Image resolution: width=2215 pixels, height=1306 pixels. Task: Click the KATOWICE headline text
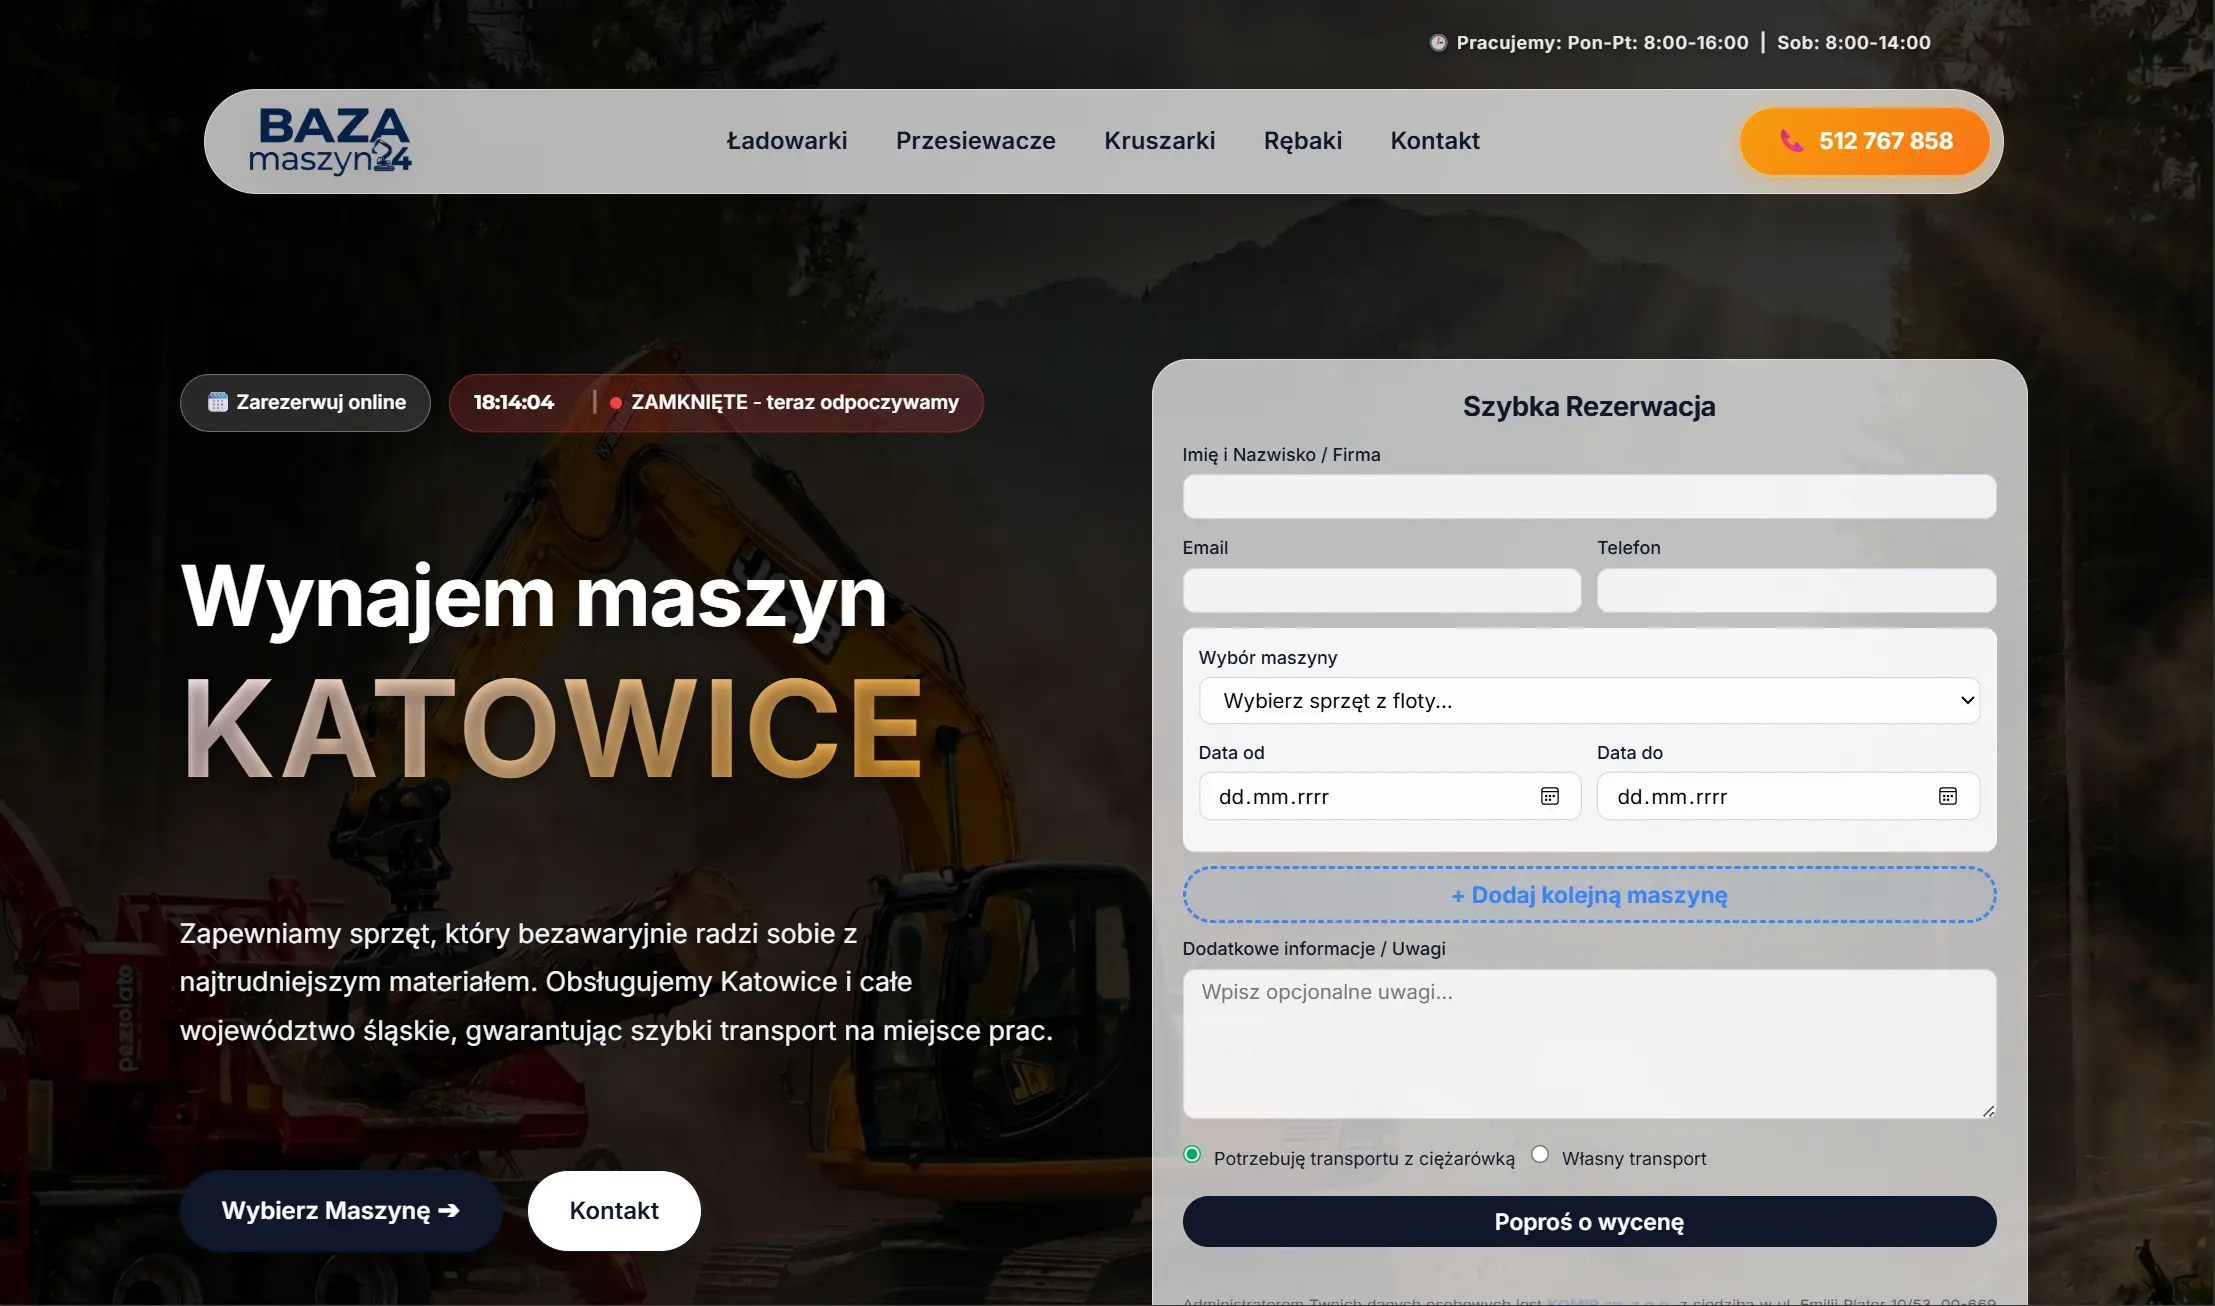point(553,729)
